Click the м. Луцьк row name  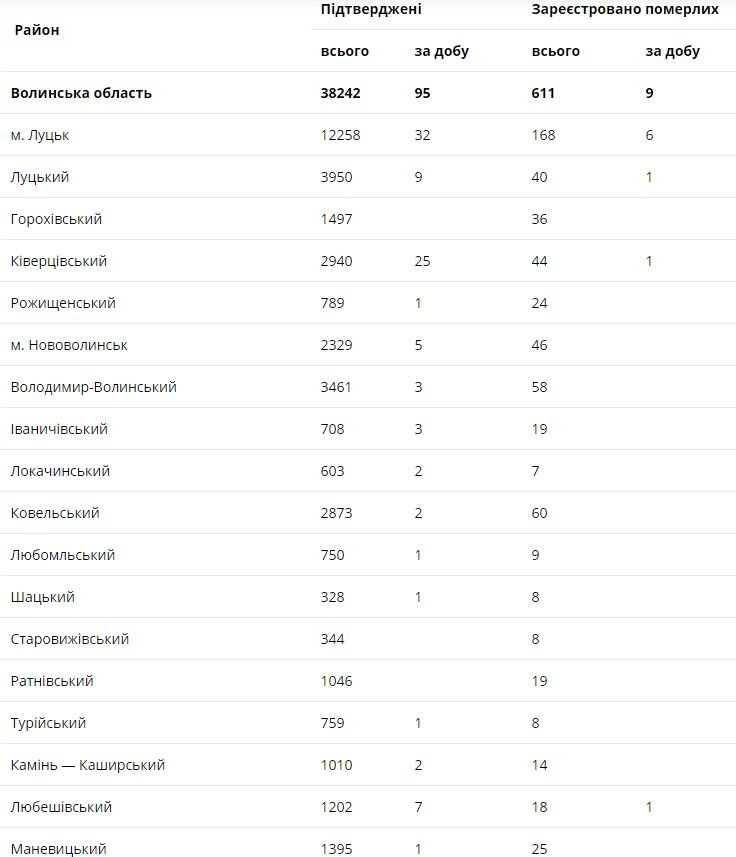click(x=40, y=135)
